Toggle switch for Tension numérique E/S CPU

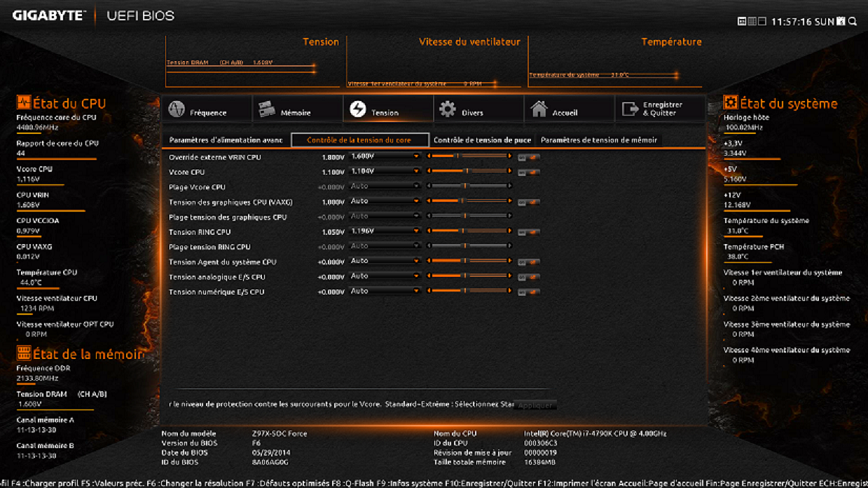point(529,292)
